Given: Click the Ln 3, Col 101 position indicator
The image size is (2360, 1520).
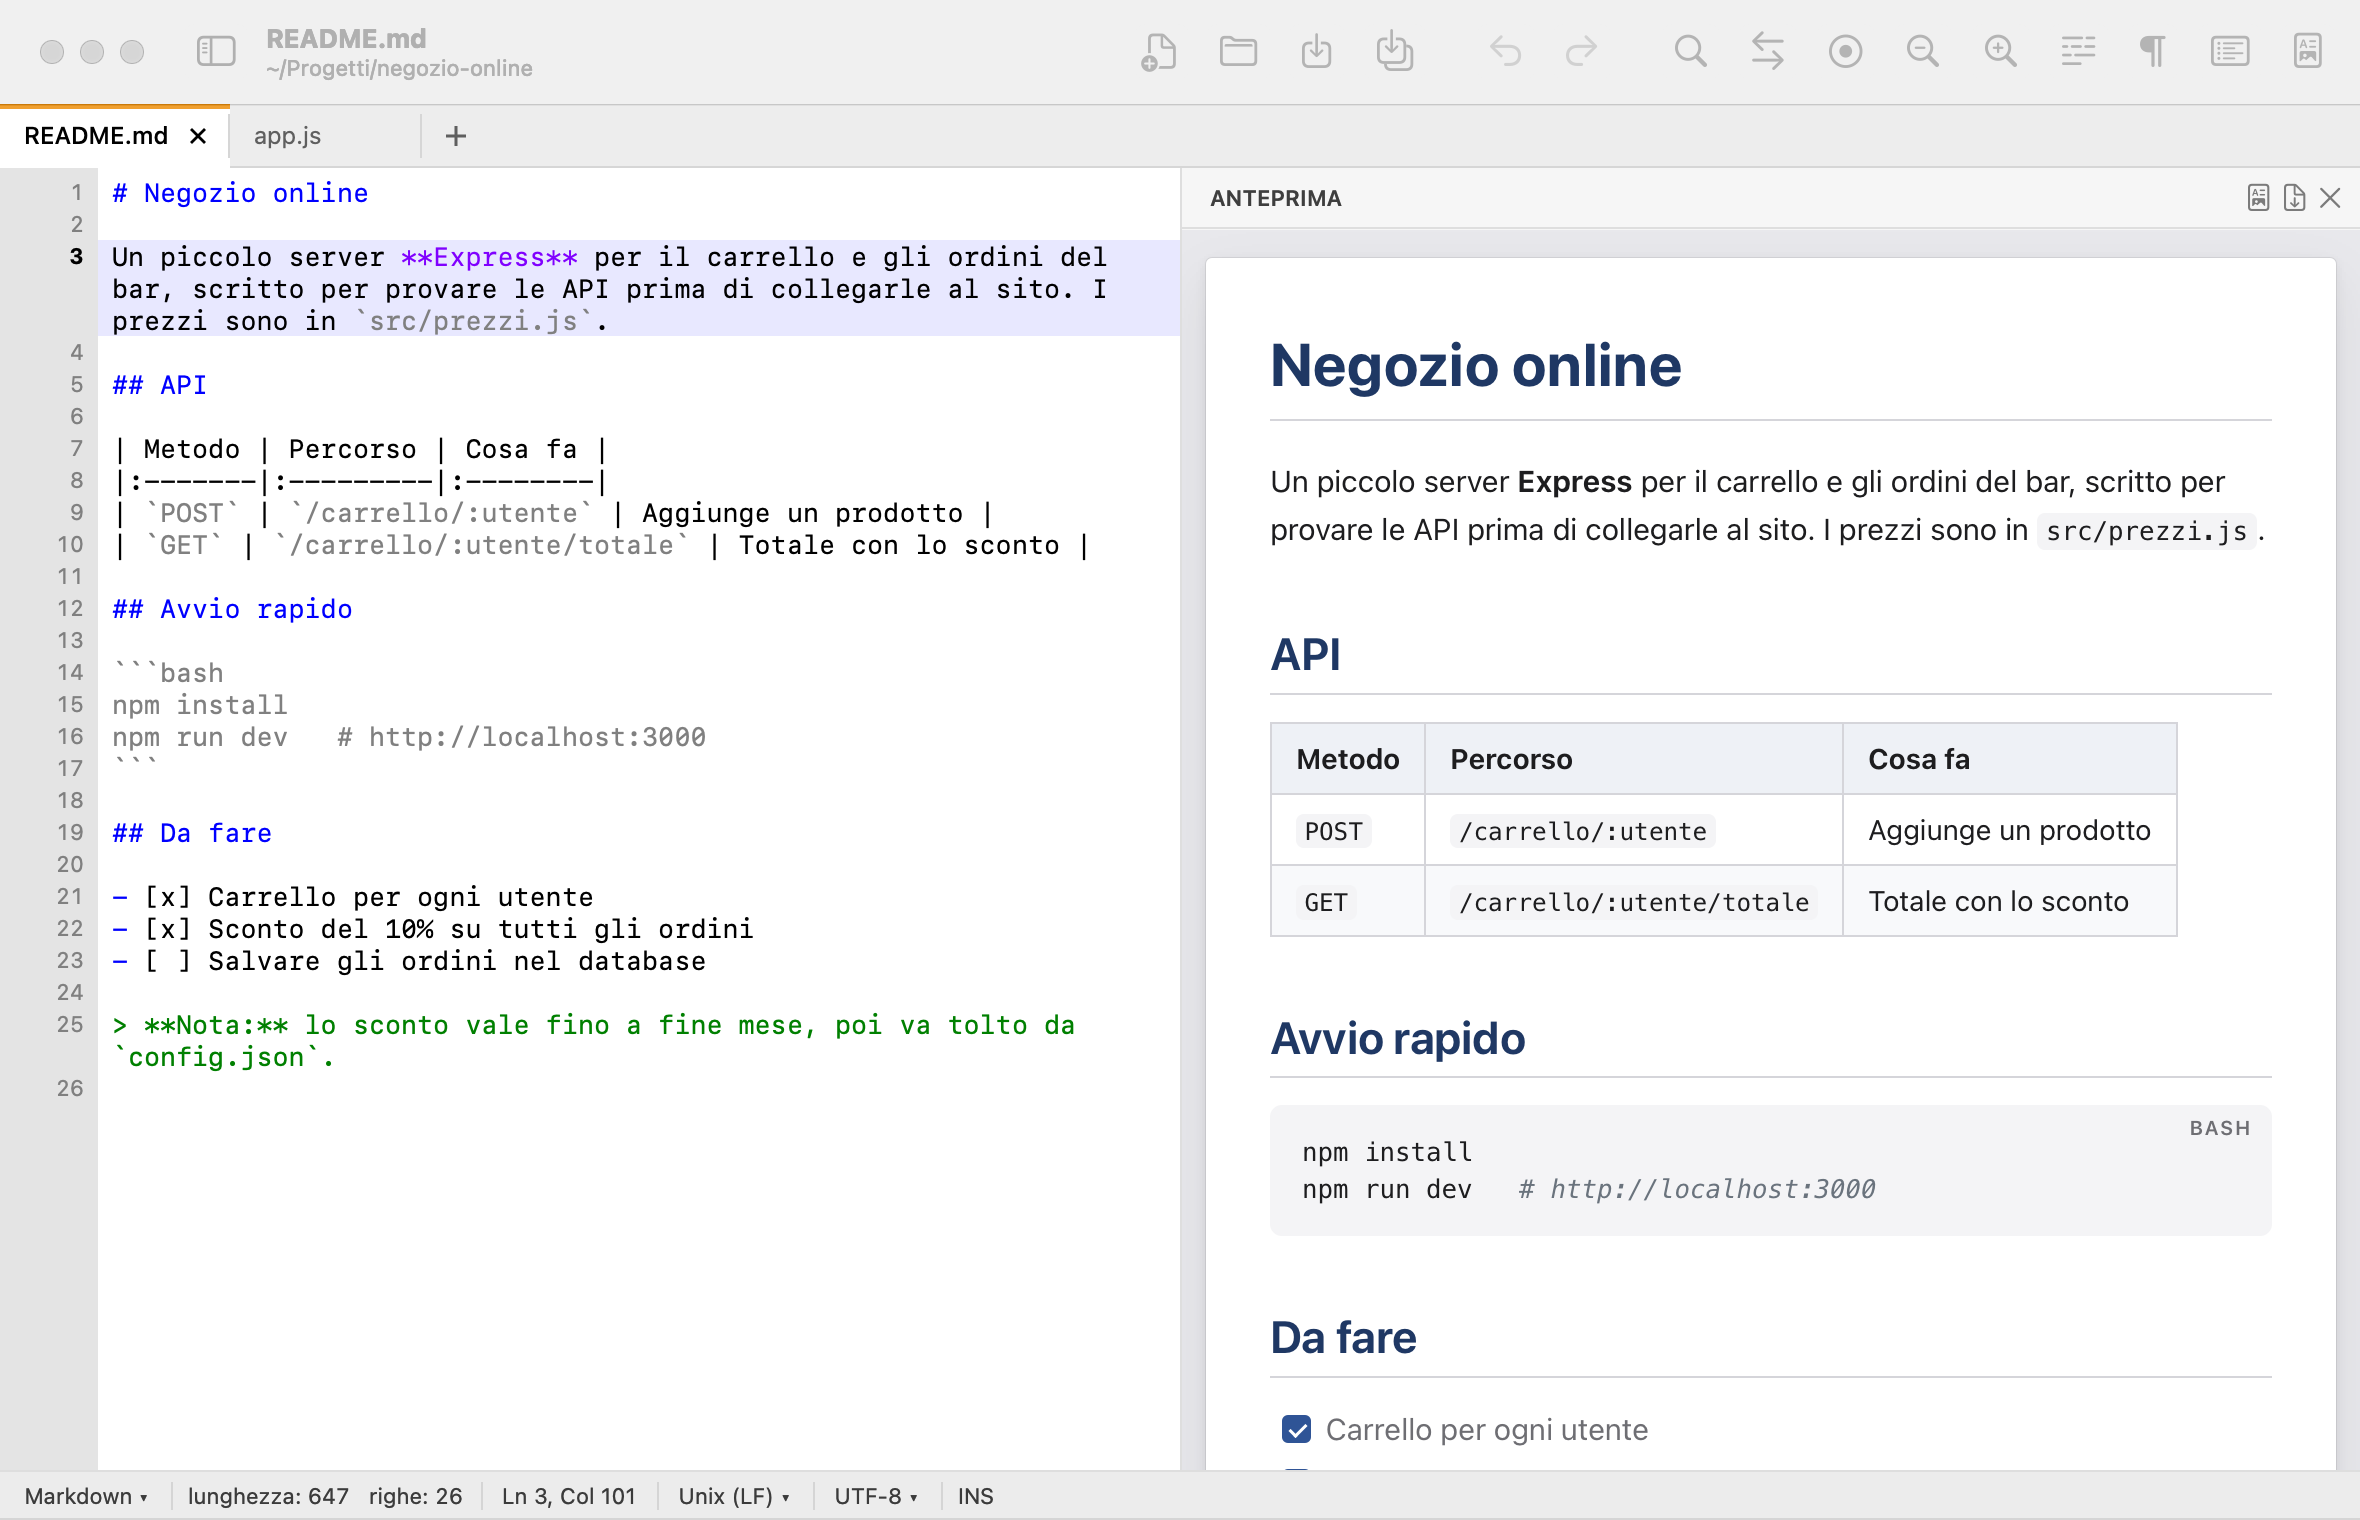Looking at the screenshot, I should [x=569, y=1496].
